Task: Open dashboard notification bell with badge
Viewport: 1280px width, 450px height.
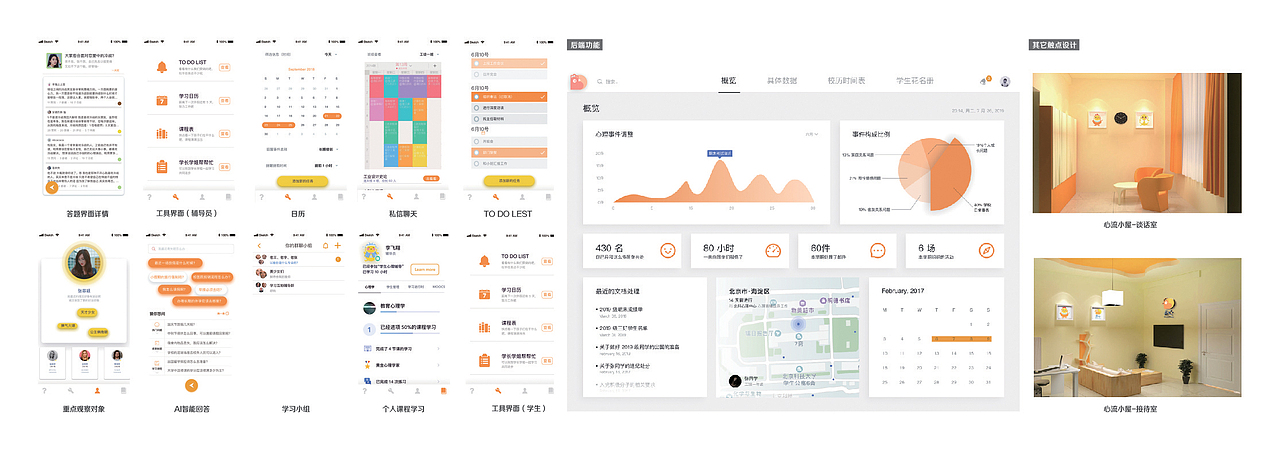Action: [985, 81]
